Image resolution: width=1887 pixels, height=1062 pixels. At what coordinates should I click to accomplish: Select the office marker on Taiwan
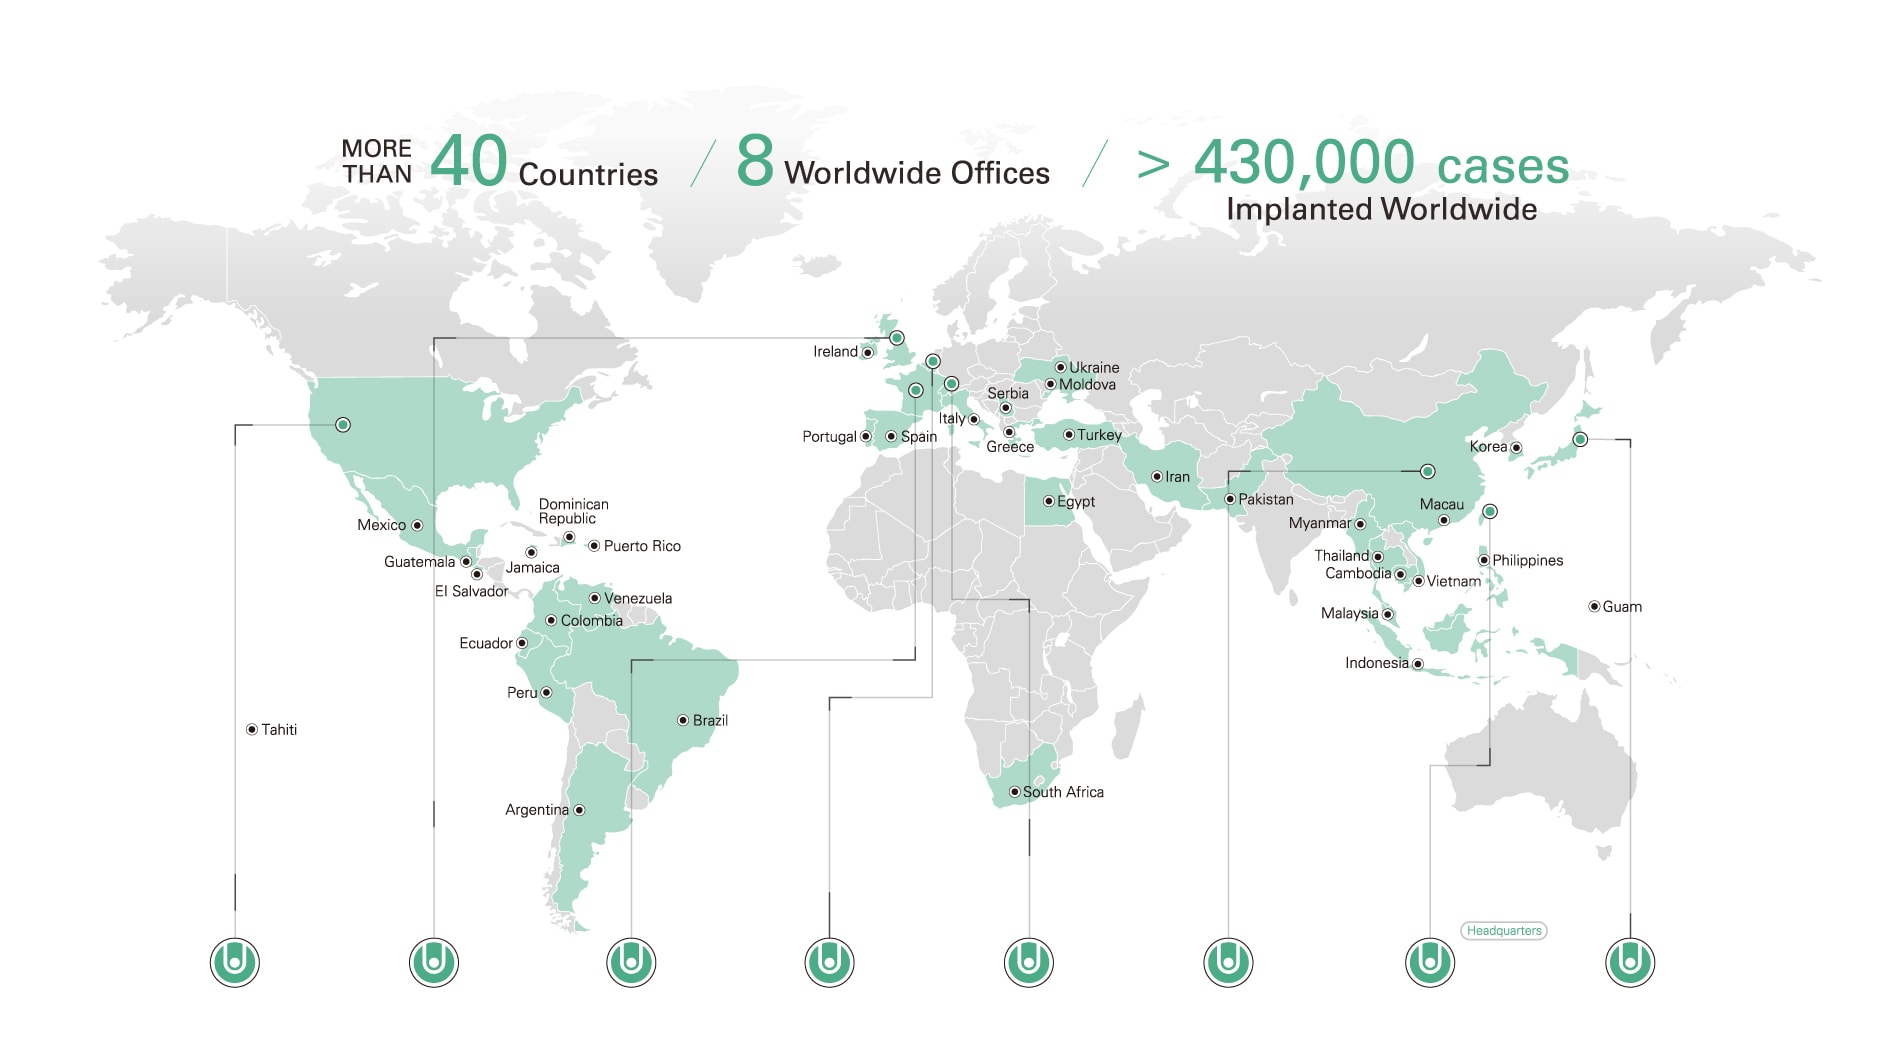1489,511
